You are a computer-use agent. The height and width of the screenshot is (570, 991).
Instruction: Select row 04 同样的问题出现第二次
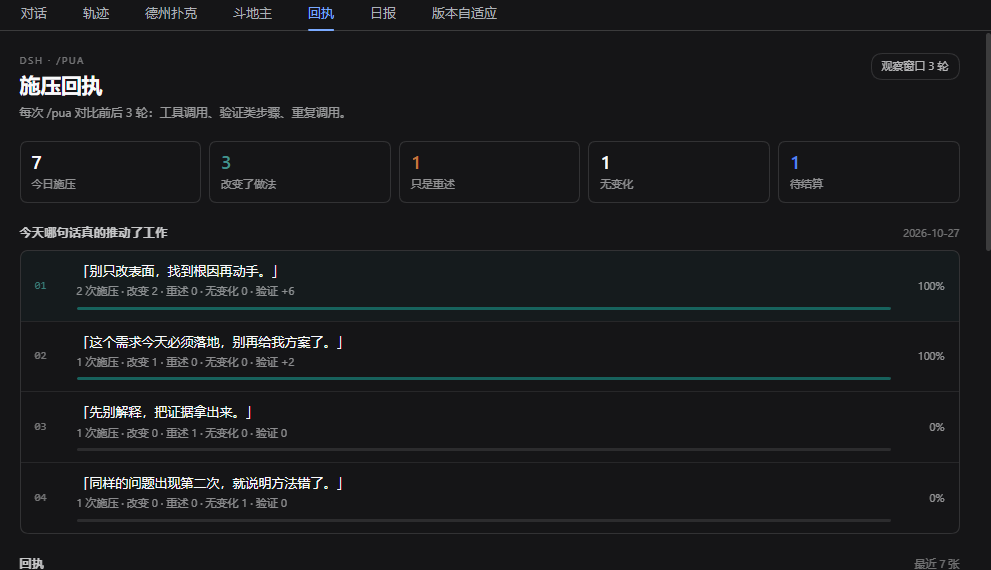(490, 498)
